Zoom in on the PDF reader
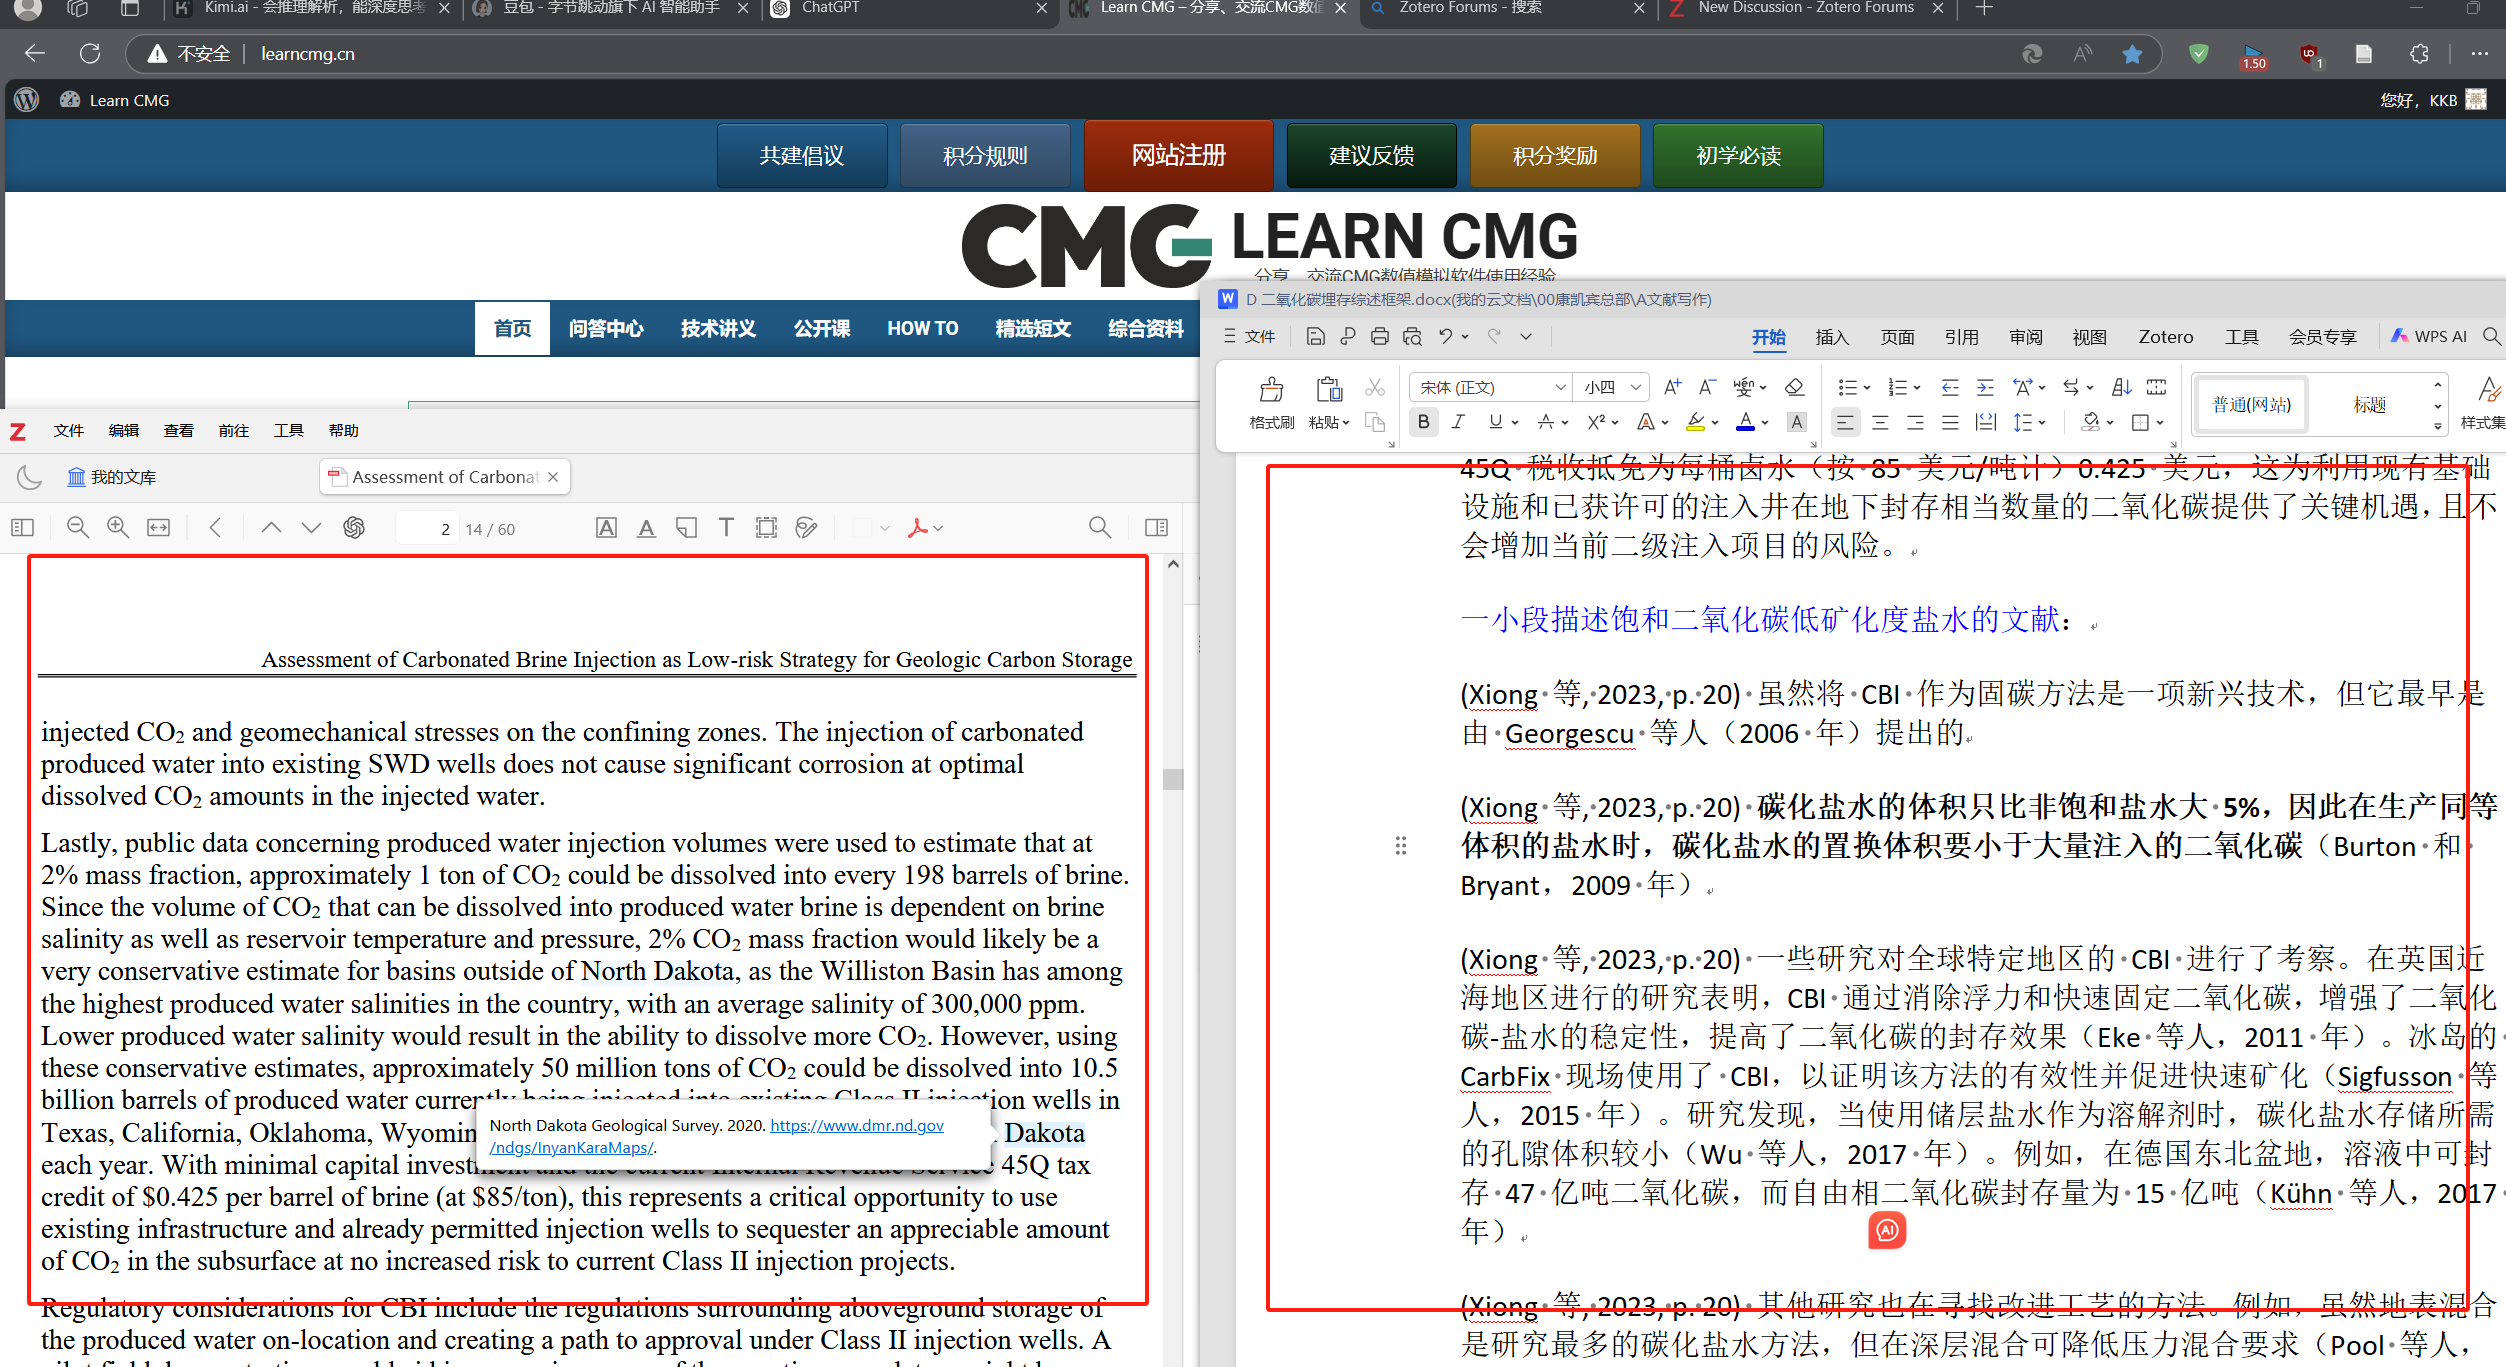Image resolution: width=2506 pixels, height=1367 pixels. (118, 528)
